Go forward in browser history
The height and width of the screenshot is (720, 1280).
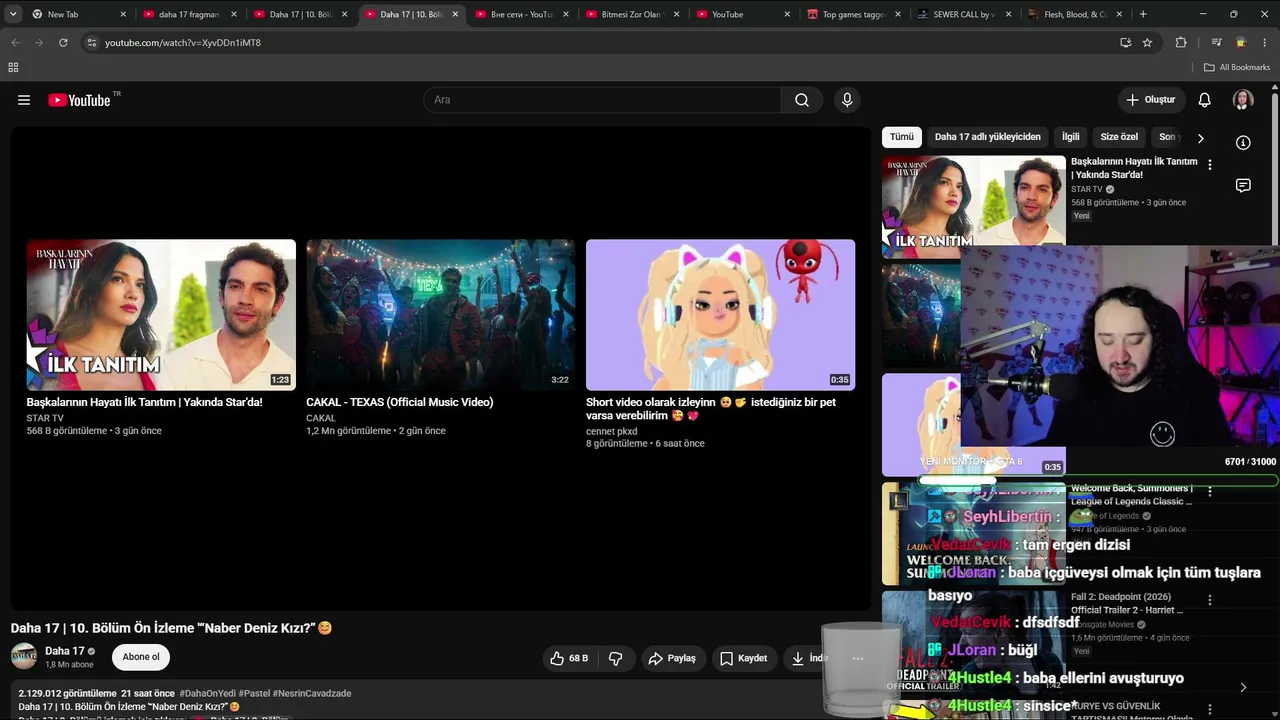pyautogui.click(x=39, y=43)
